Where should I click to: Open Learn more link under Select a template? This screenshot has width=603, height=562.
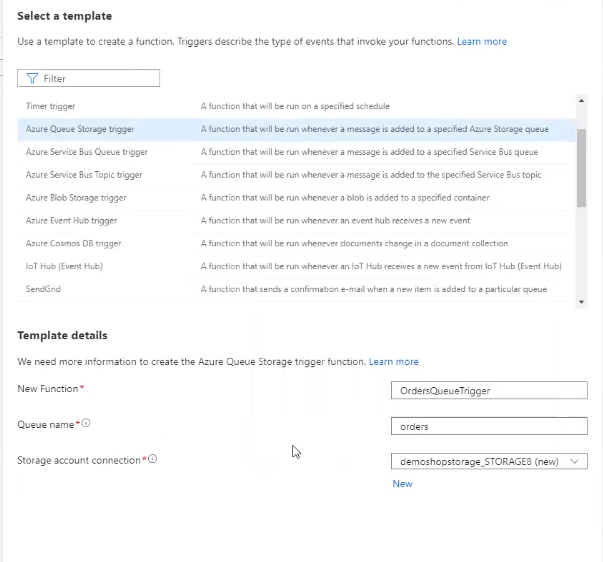pos(482,42)
